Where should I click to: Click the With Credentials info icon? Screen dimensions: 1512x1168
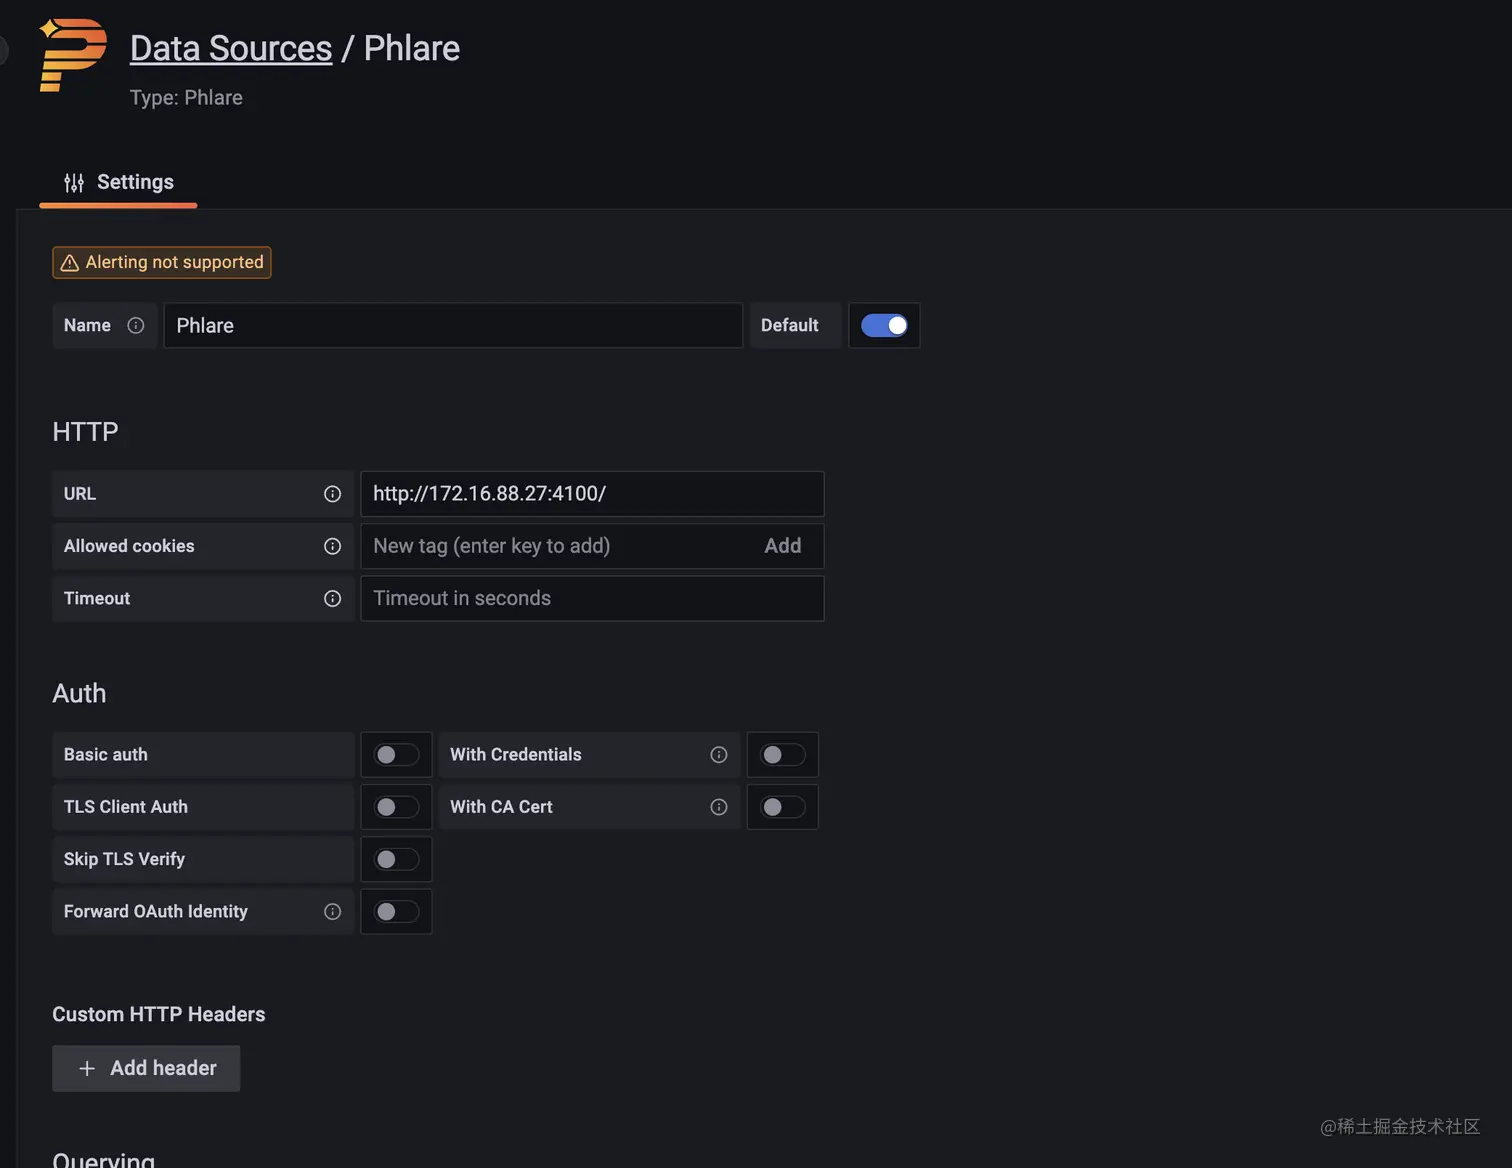(x=719, y=755)
